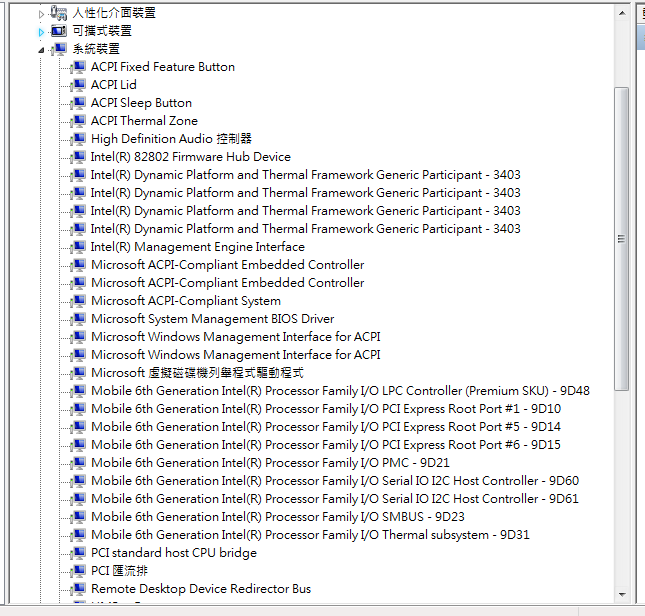Select Serial IO I2C Host Controller - 9D60
This screenshot has width=645, height=616.
click(x=335, y=481)
